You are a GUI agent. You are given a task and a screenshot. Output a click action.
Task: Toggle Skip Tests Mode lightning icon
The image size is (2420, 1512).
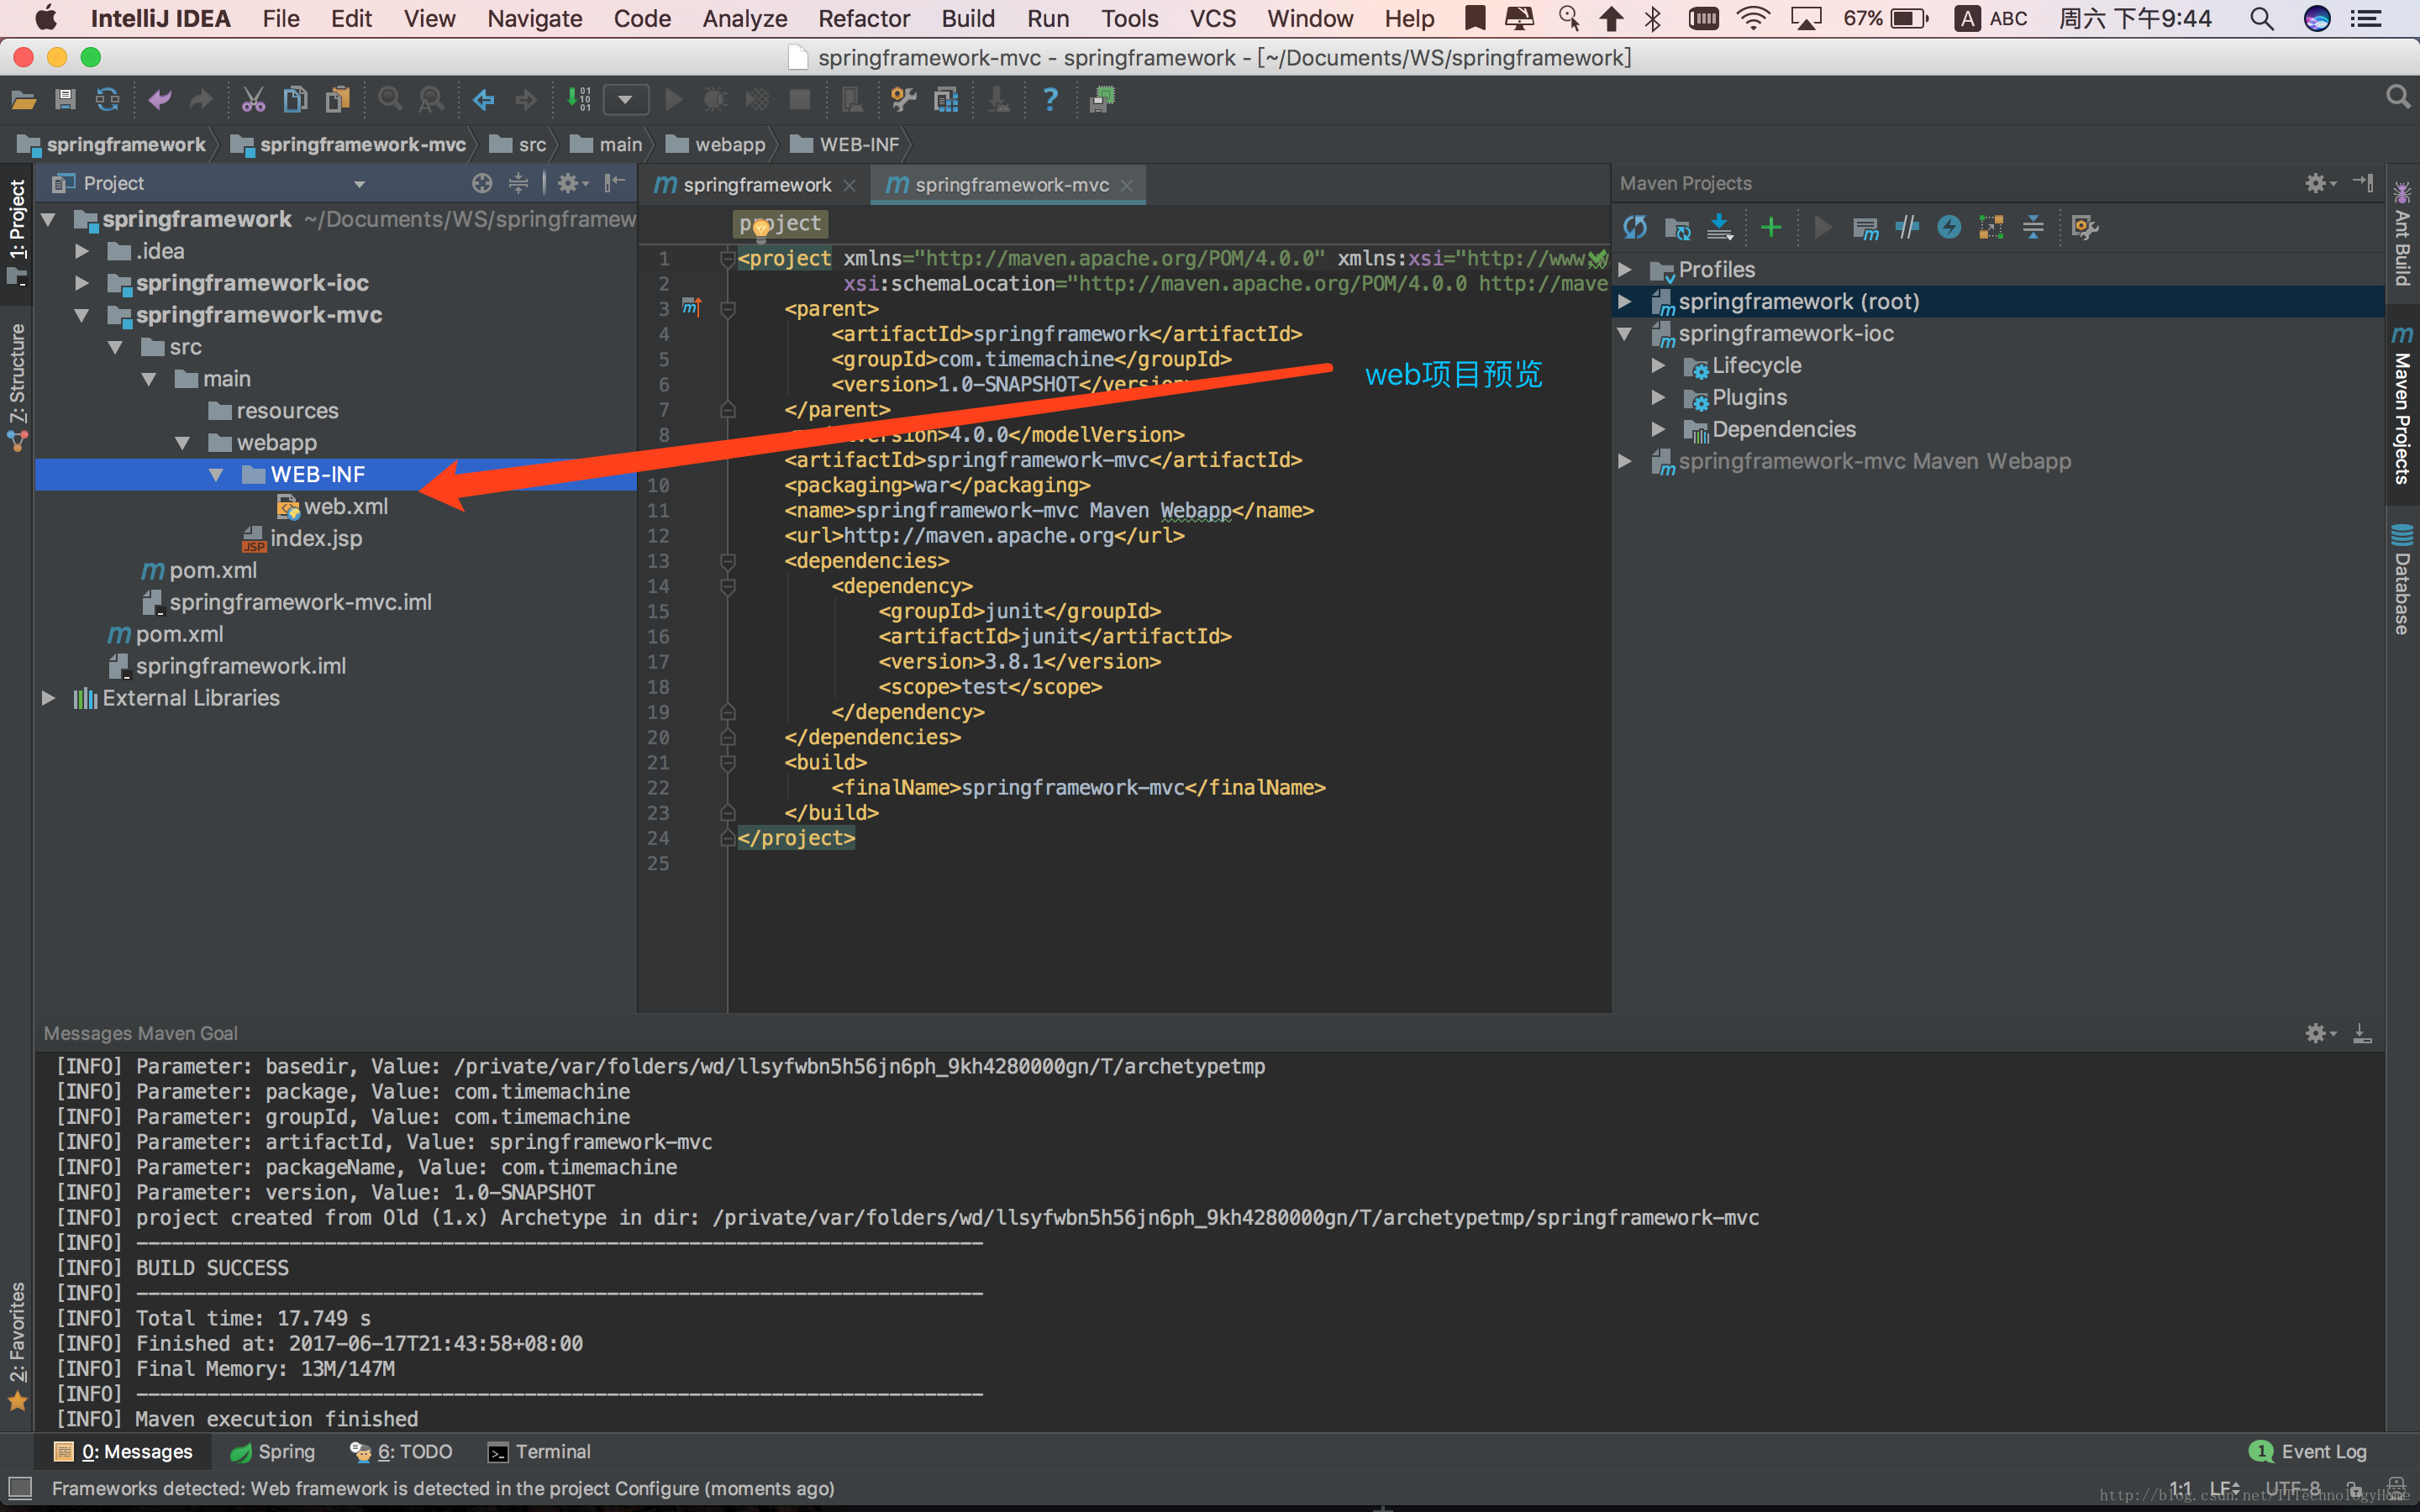pyautogui.click(x=1949, y=227)
